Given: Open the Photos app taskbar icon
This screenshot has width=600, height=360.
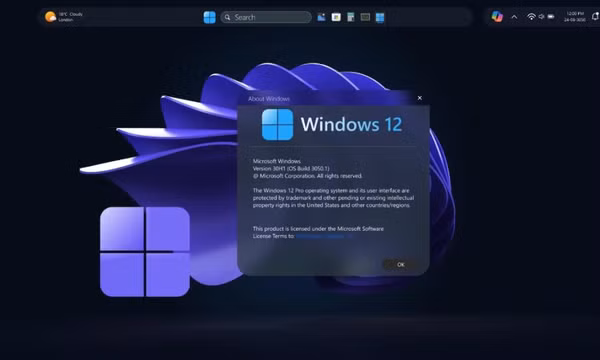Looking at the screenshot, I should click(x=321, y=17).
